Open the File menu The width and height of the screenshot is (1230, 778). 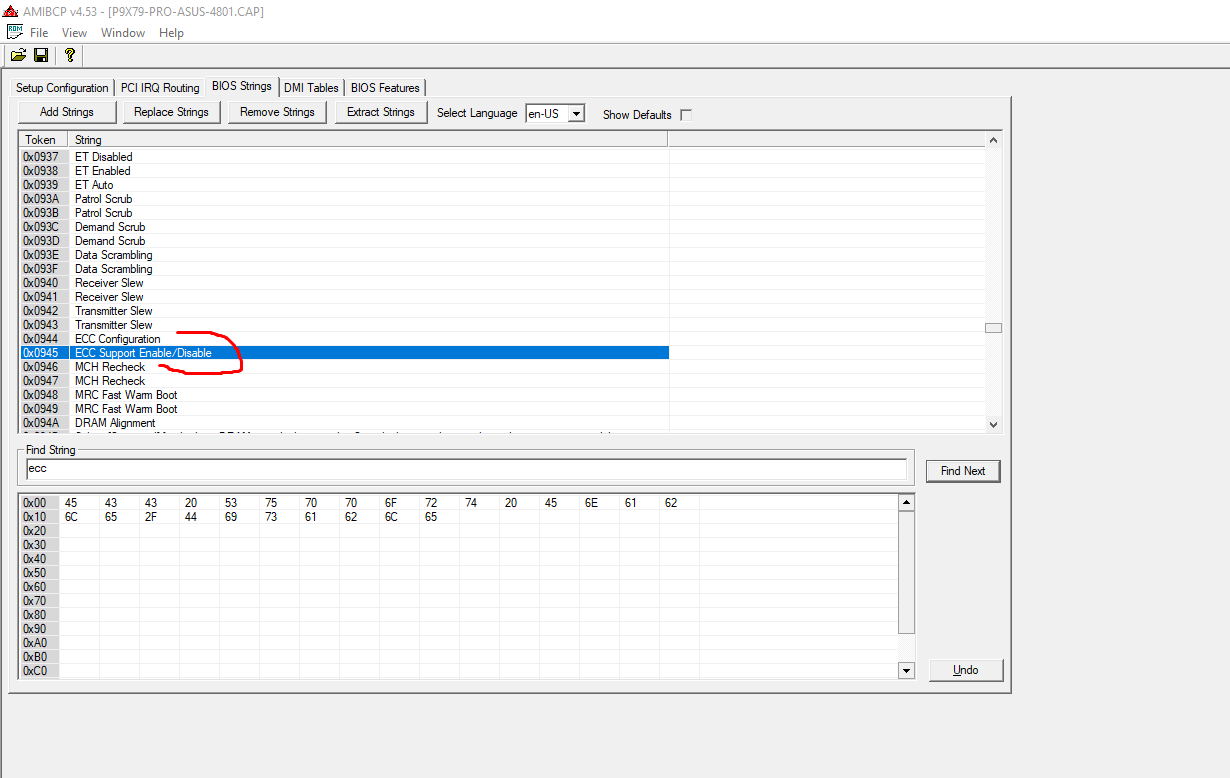coord(39,33)
